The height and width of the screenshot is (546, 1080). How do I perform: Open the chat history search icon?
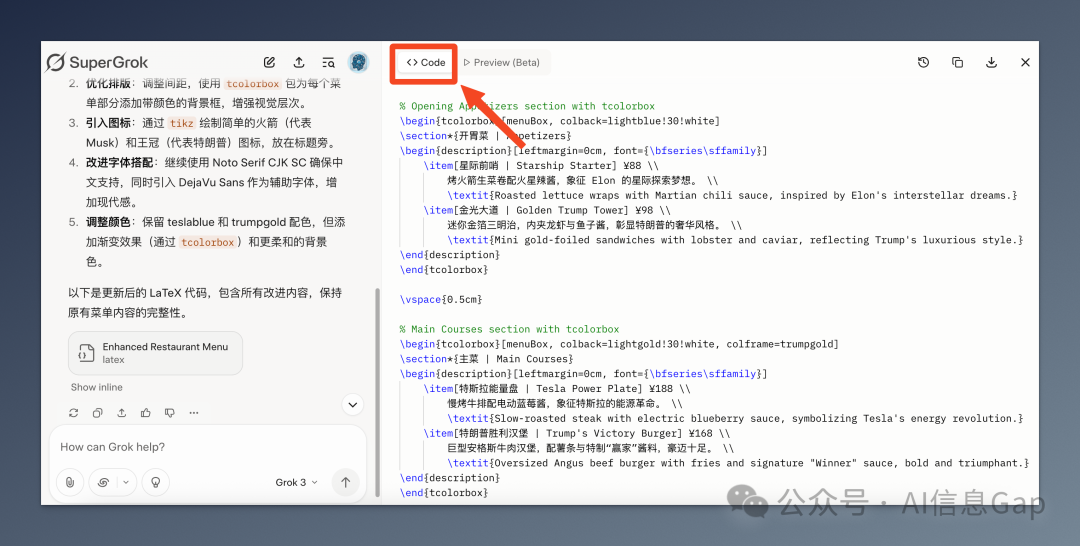(x=329, y=62)
